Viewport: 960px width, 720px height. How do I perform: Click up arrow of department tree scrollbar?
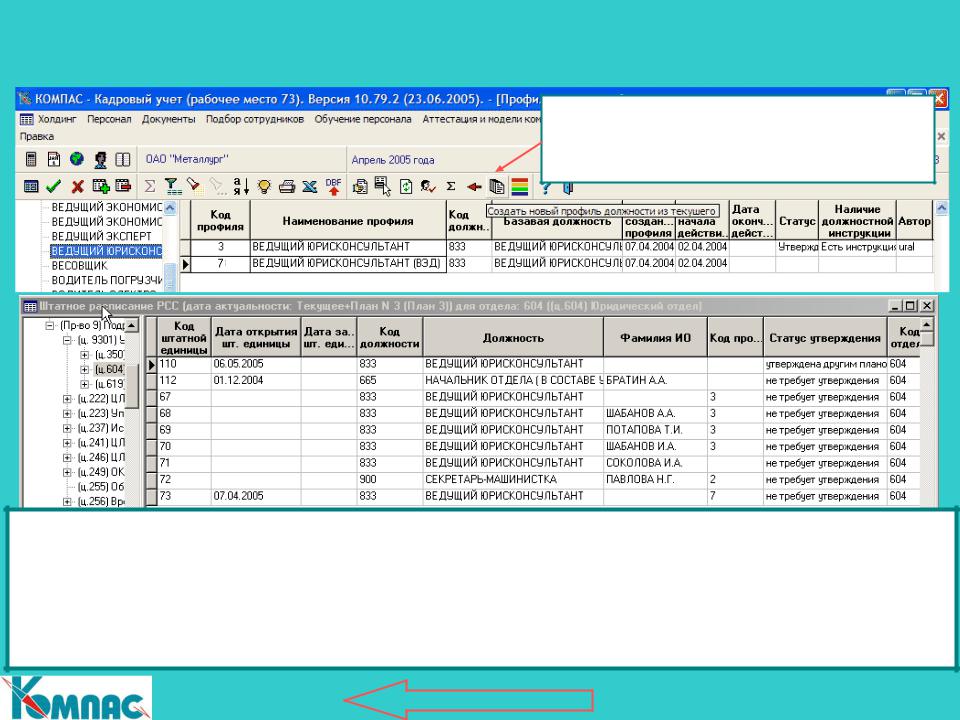click(132, 324)
